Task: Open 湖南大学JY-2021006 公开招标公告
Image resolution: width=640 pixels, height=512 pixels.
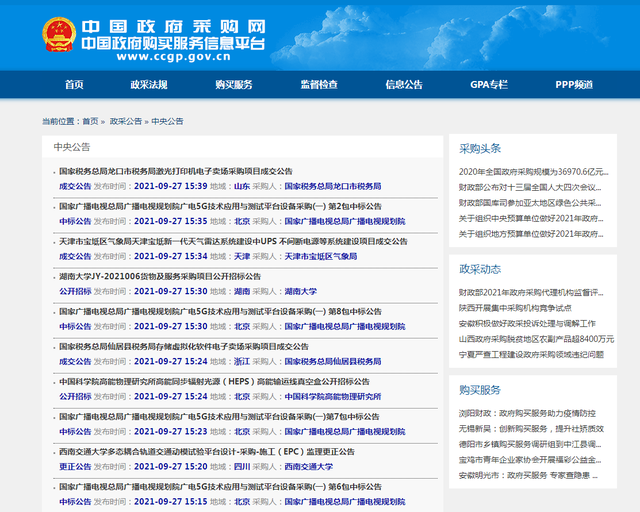Action: click(160, 276)
